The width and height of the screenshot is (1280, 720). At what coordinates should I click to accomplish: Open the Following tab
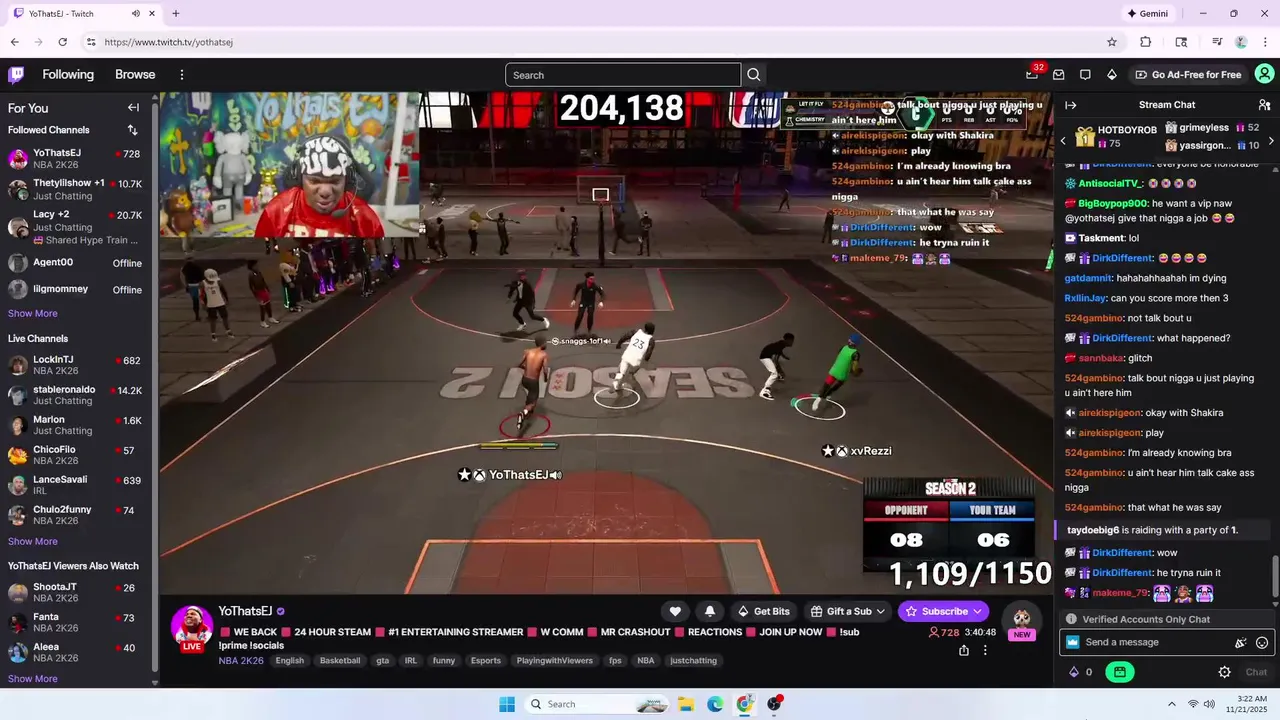click(68, 75)
